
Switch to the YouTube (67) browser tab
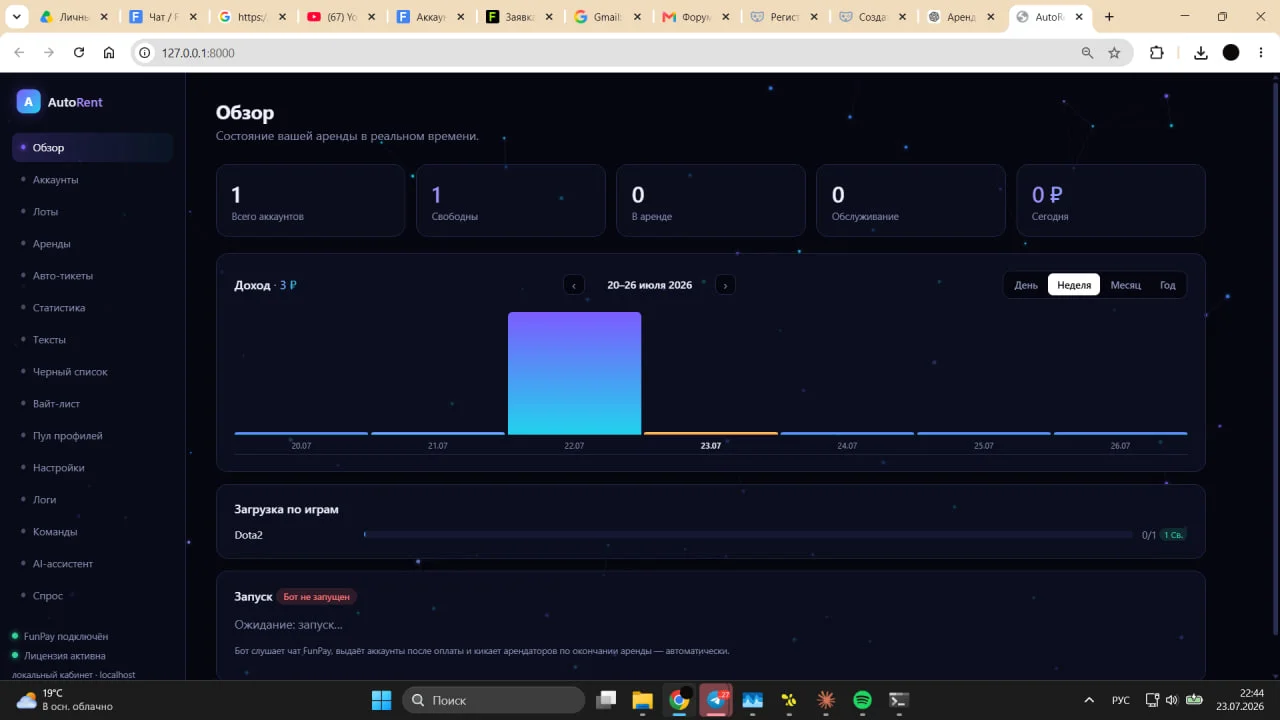point(342,17)
